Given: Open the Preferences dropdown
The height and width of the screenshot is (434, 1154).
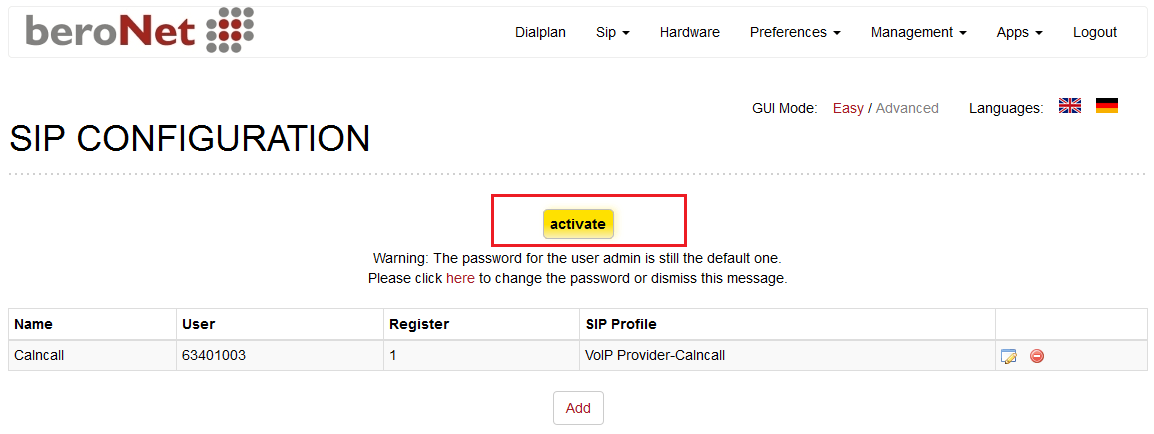Looking at the screenshot, I should [x=795, y=32].
